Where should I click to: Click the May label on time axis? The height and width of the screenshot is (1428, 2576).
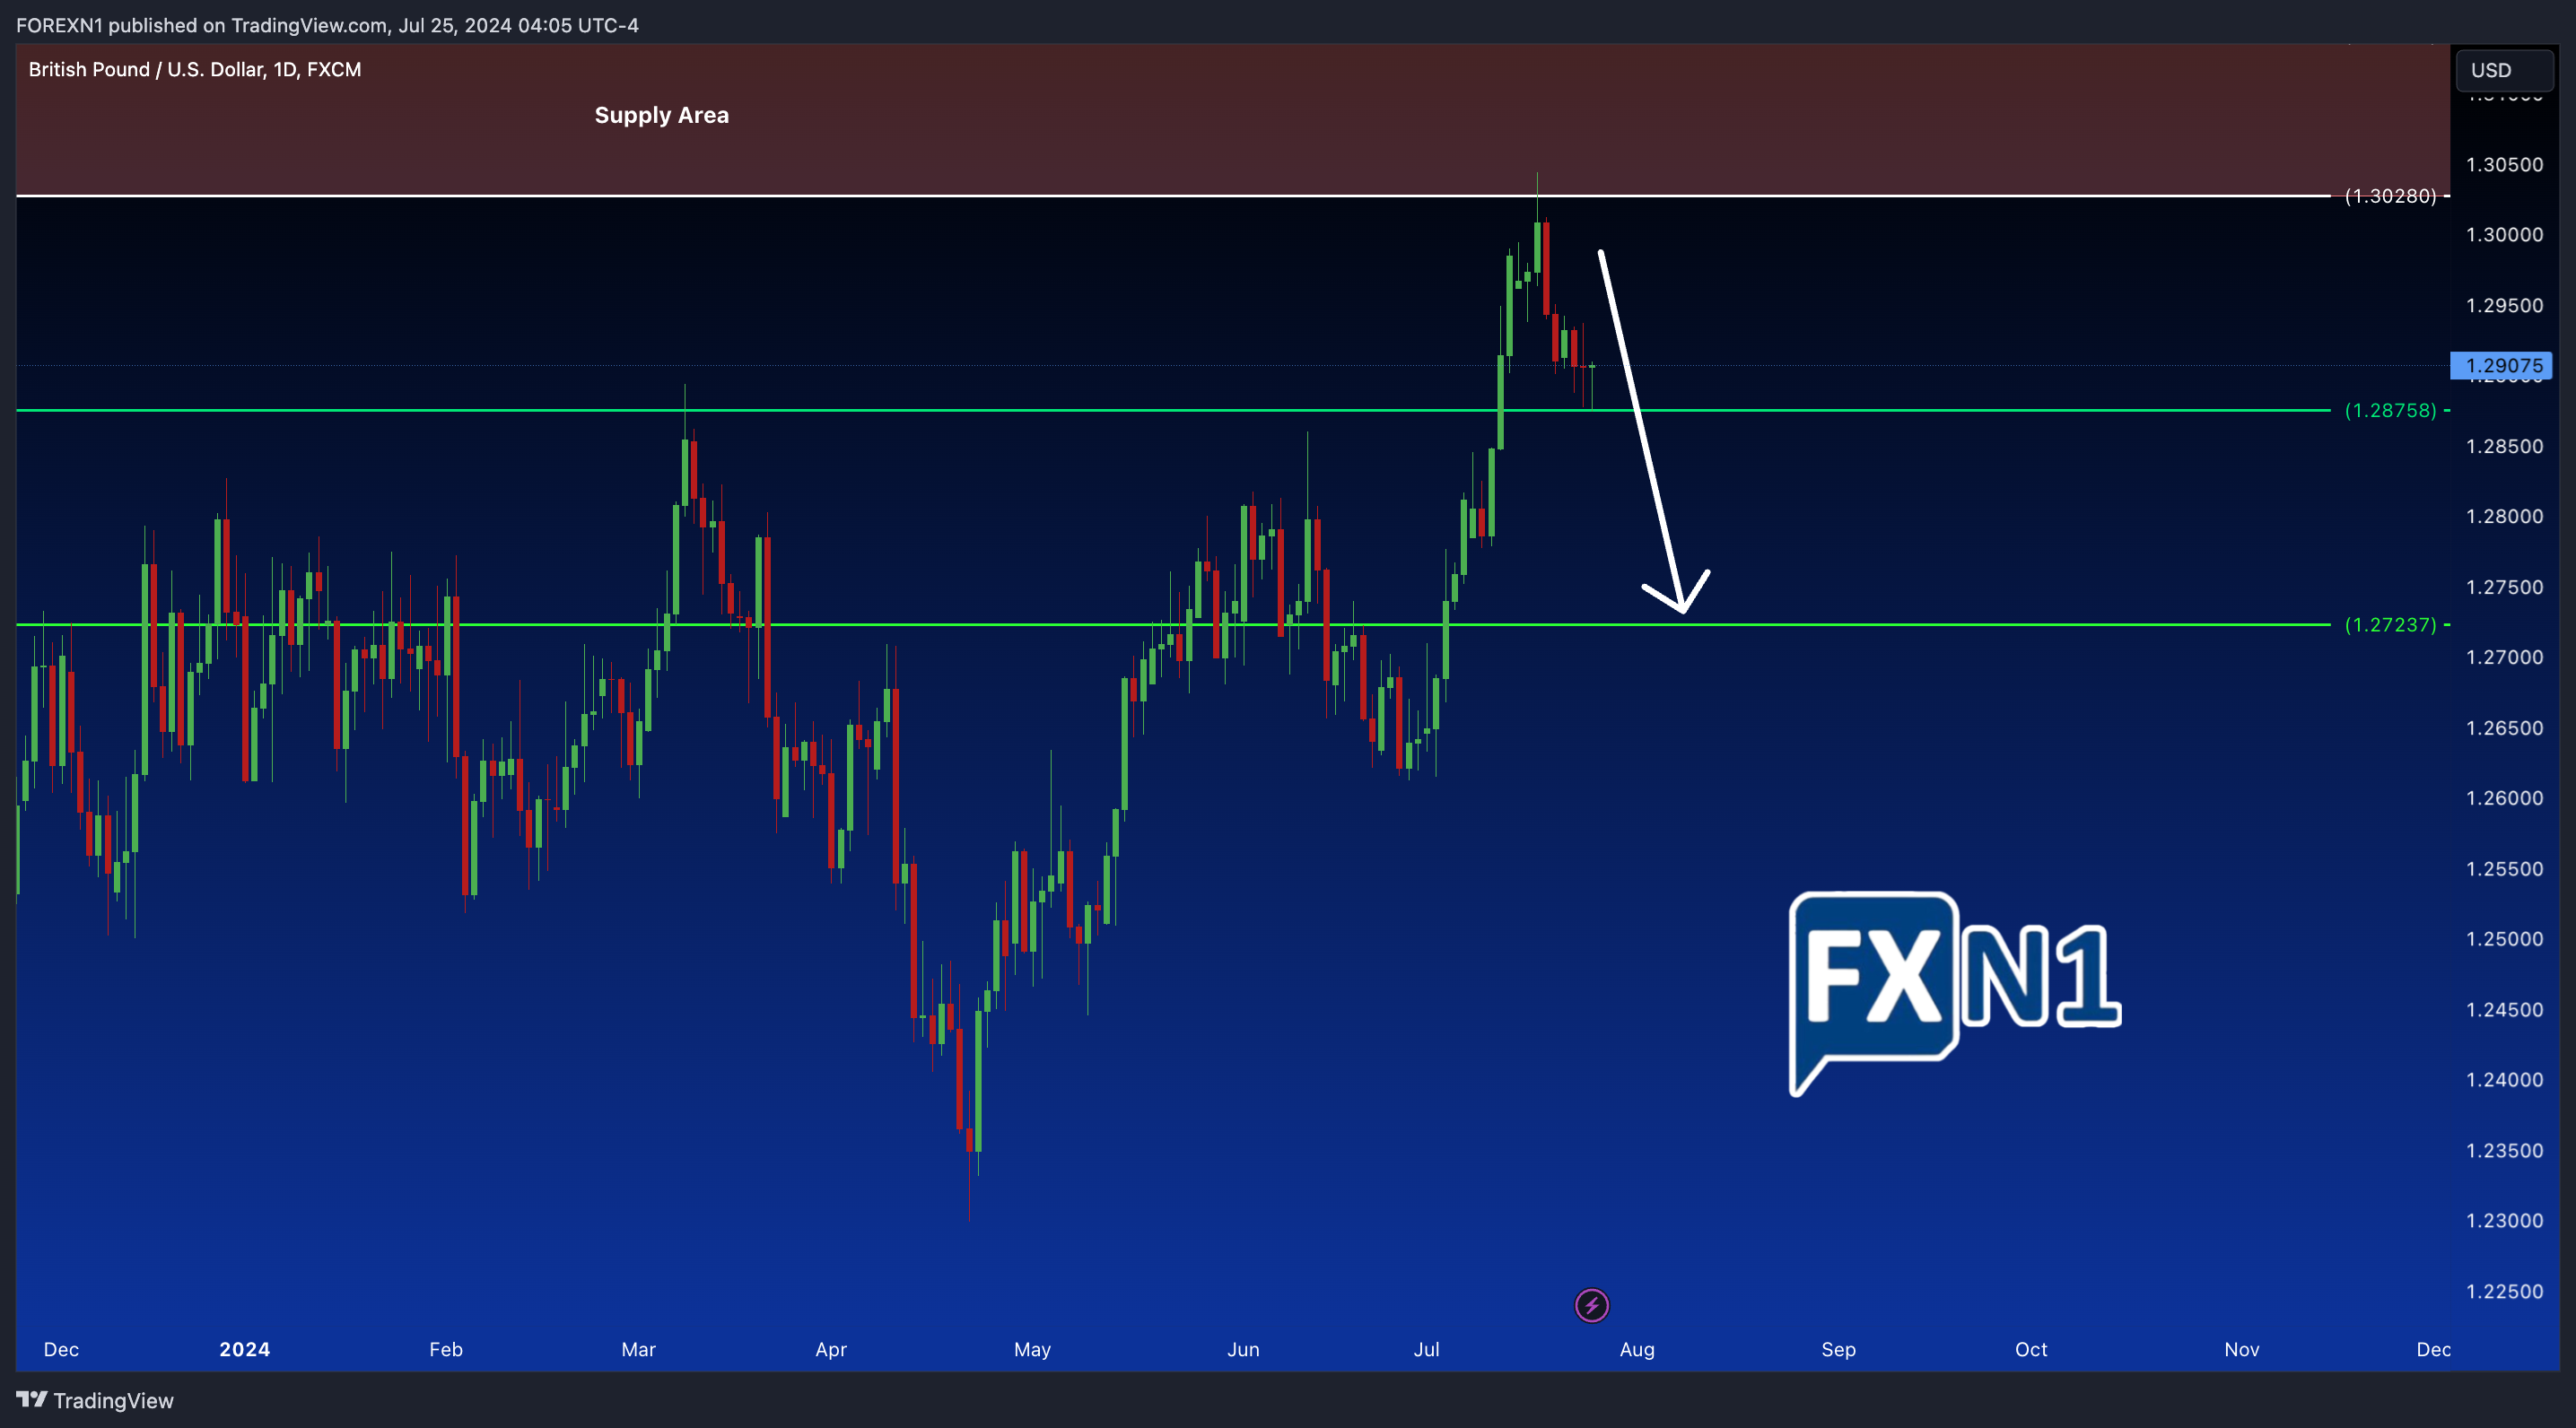point(1032,1349)
